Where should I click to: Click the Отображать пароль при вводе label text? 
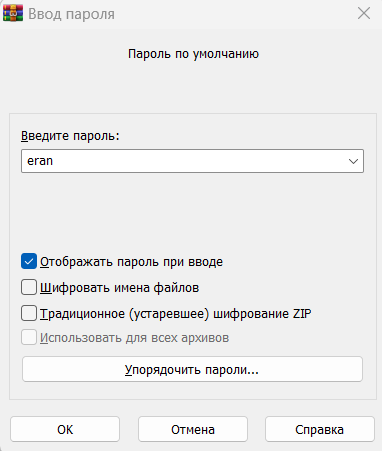[x=131, y=262]
